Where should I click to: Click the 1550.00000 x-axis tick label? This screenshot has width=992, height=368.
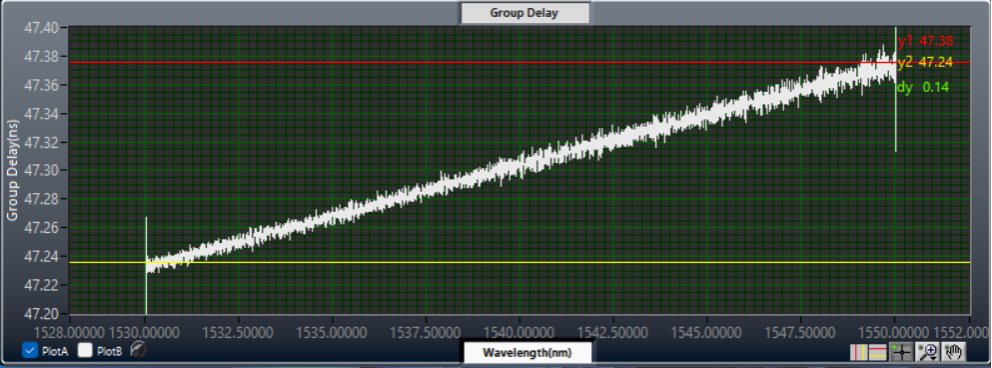pos(894,332)
